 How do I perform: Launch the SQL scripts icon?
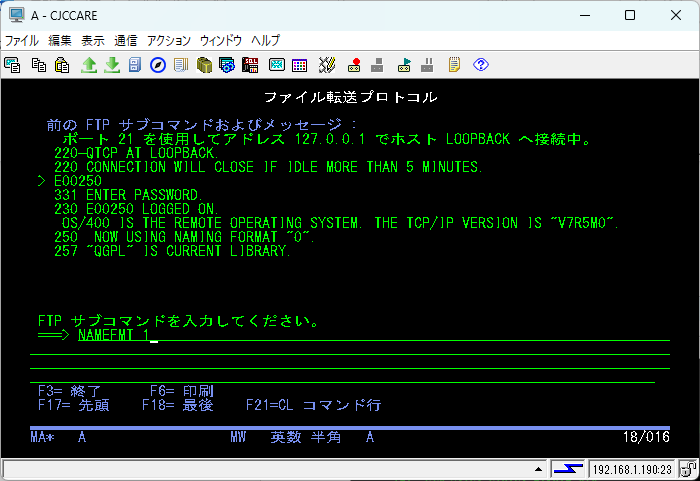(x=250, y=65)
